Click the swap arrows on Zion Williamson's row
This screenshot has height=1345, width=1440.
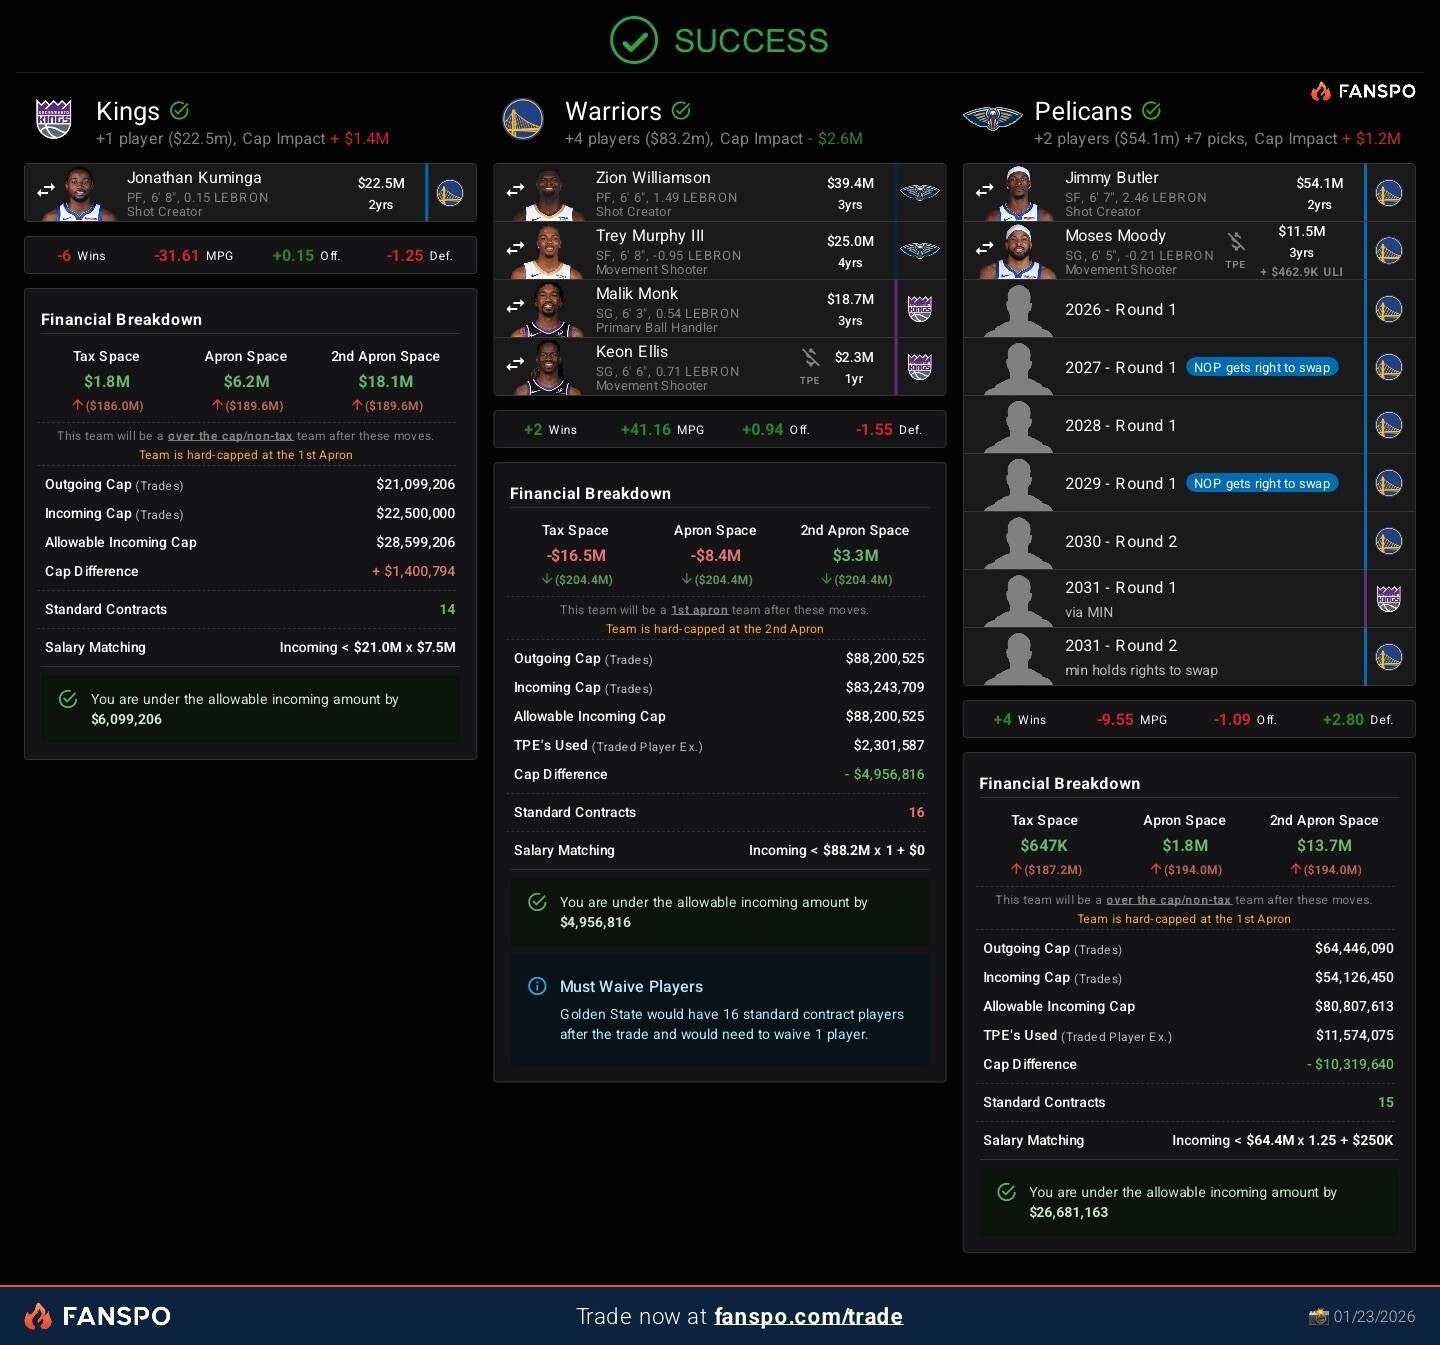tap(515, 190)
